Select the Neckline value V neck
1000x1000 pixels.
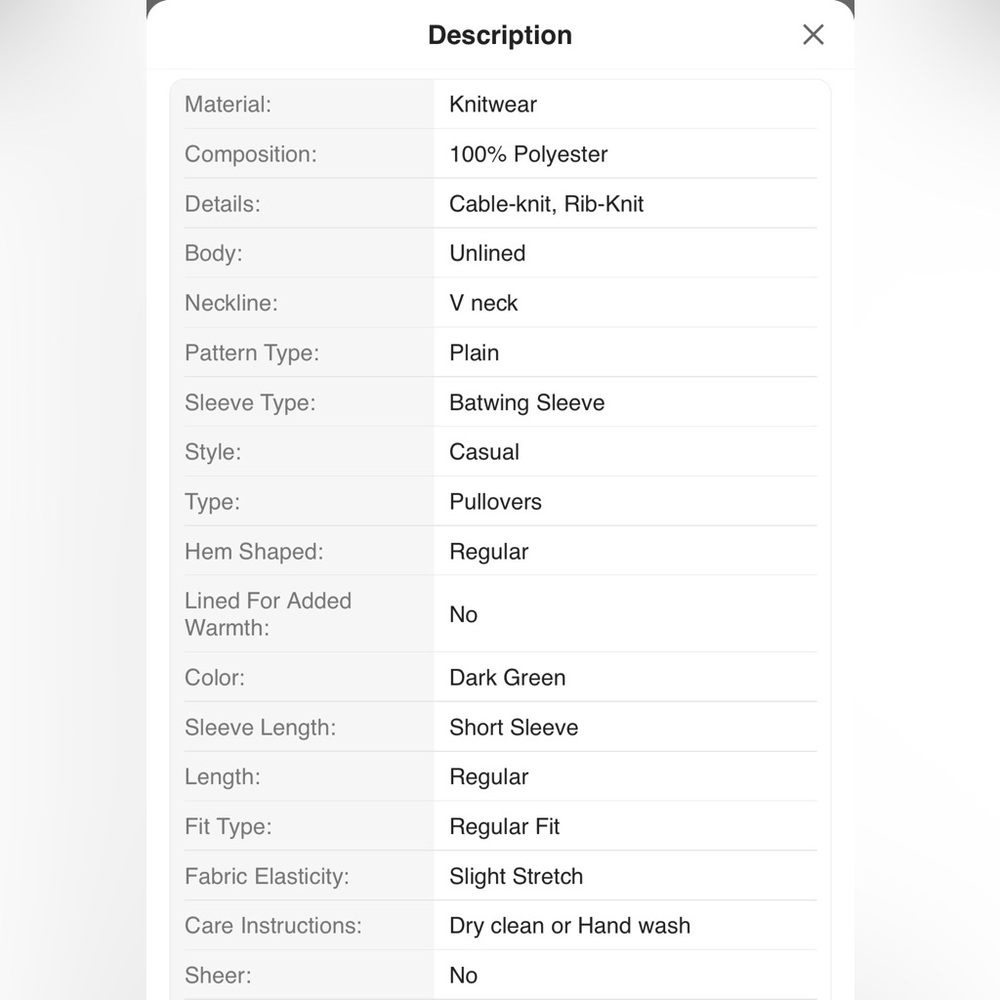(483, 303)
